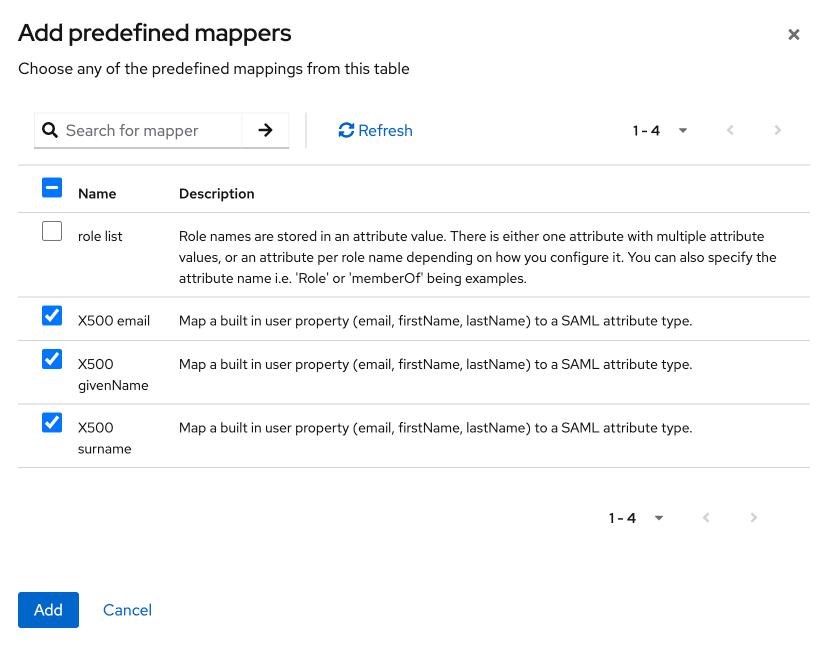
Task: Click the Cancel link
Action: (x=127, y=610)
